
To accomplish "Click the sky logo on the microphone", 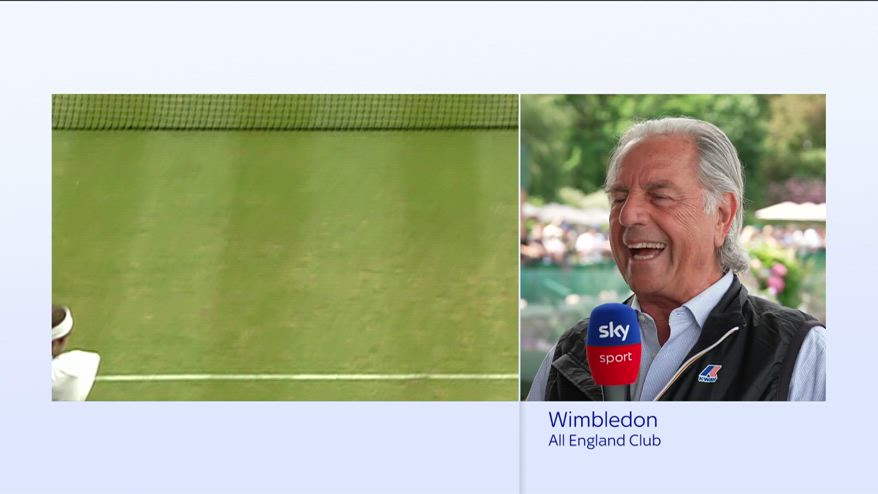I will (614, 330).
